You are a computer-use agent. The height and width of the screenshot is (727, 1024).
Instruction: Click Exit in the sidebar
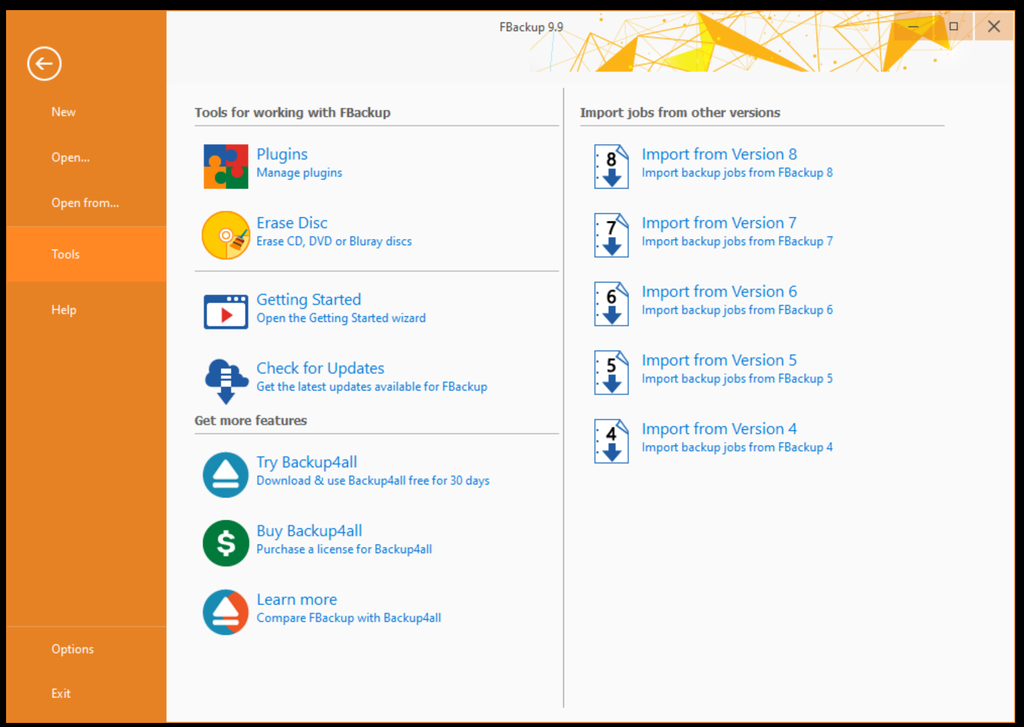point(60,692)
